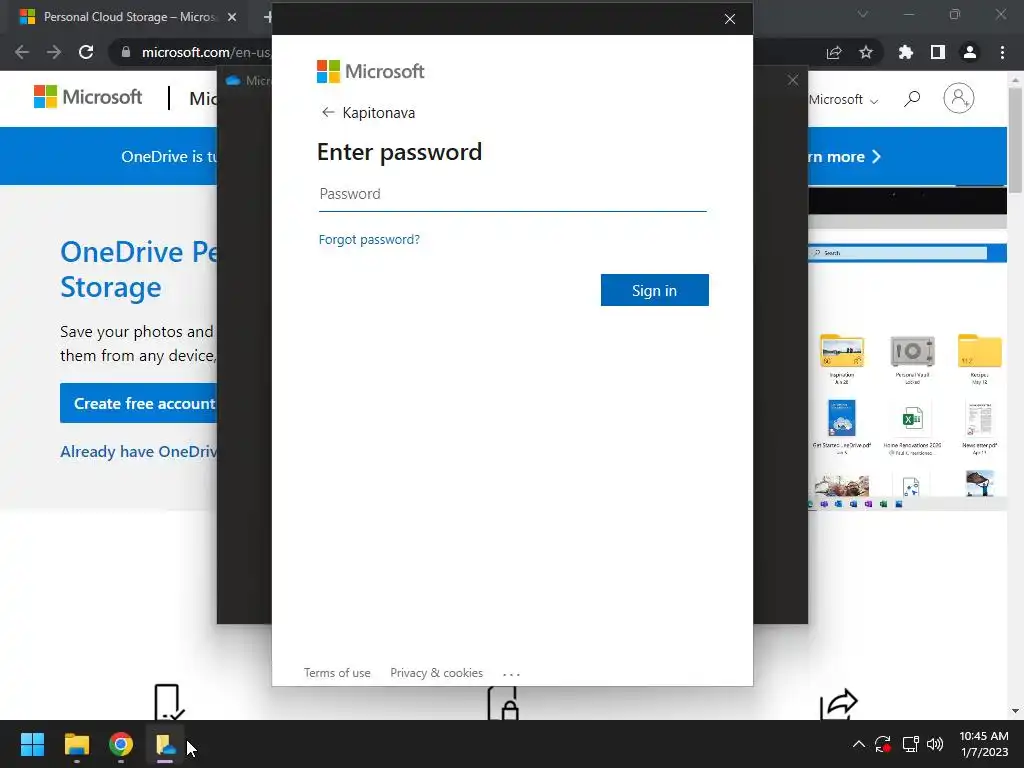Click Already have OneDrive link
Image resolution: width=1024 pixels, height=768 pixels.
(138, 452)
